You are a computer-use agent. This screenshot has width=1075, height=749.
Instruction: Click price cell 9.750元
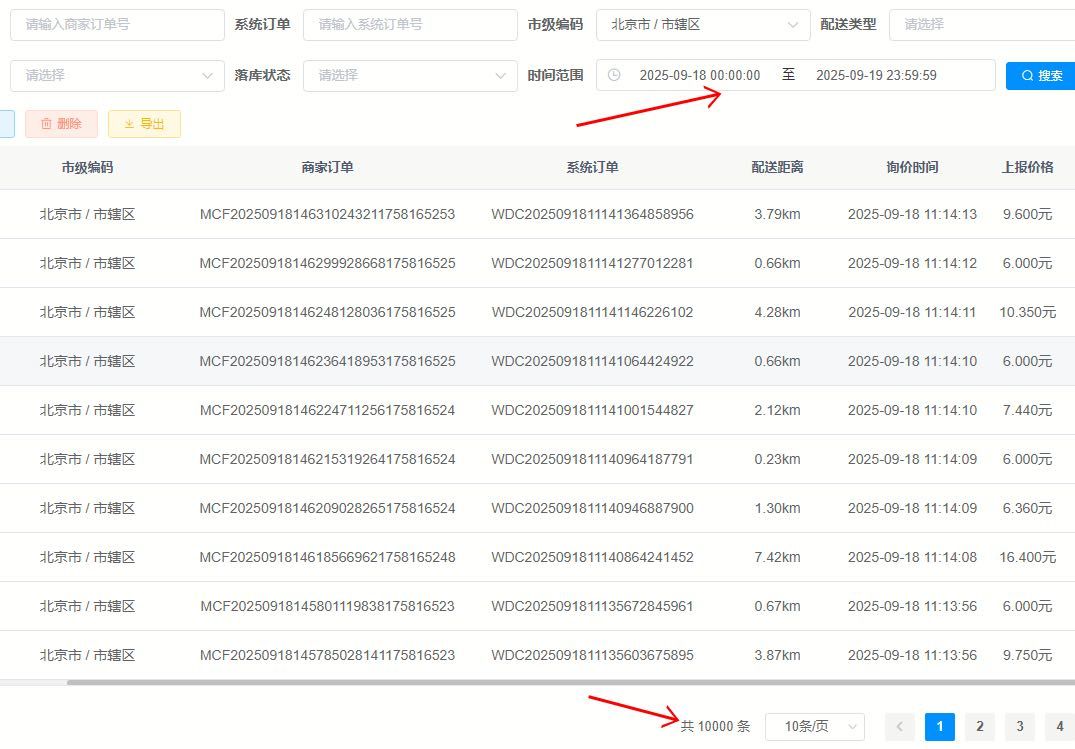coord(1027,656)
